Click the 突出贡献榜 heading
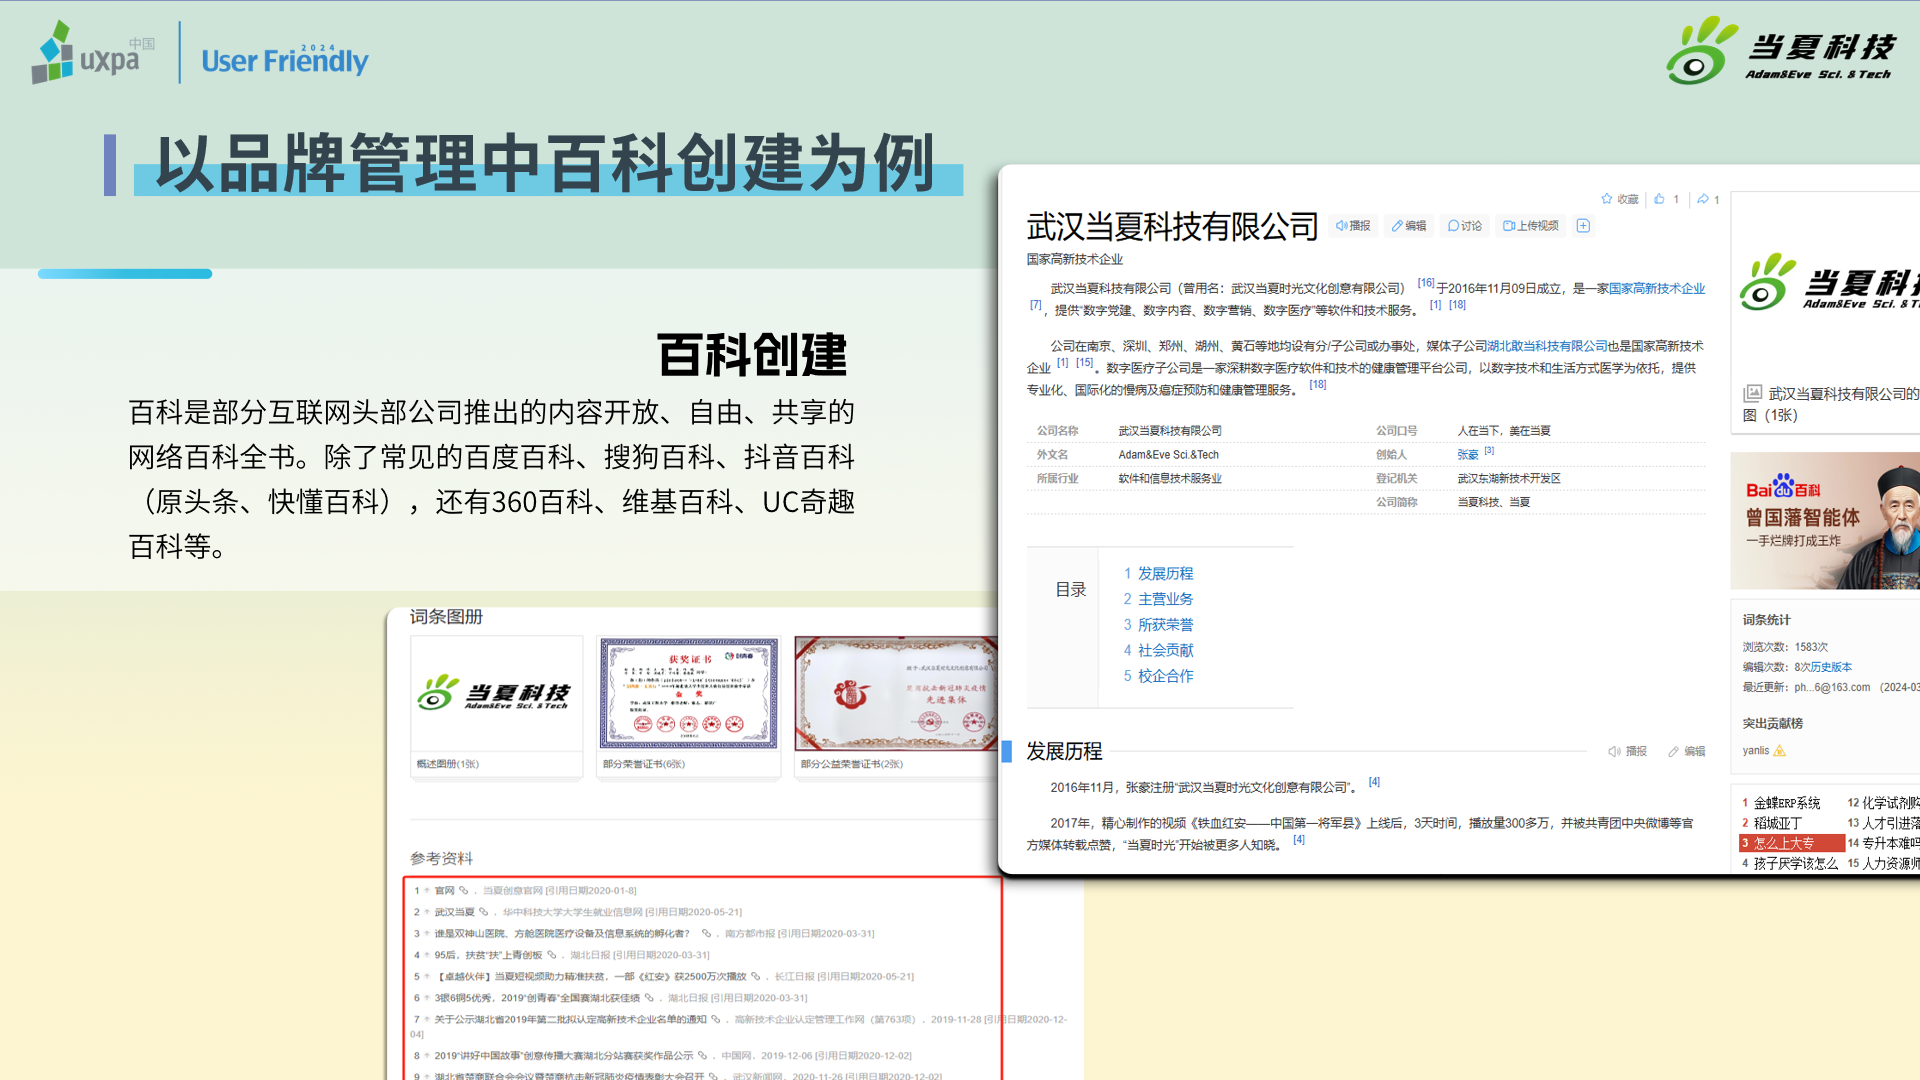The image size is (1920, 1080). (1772, 723)
